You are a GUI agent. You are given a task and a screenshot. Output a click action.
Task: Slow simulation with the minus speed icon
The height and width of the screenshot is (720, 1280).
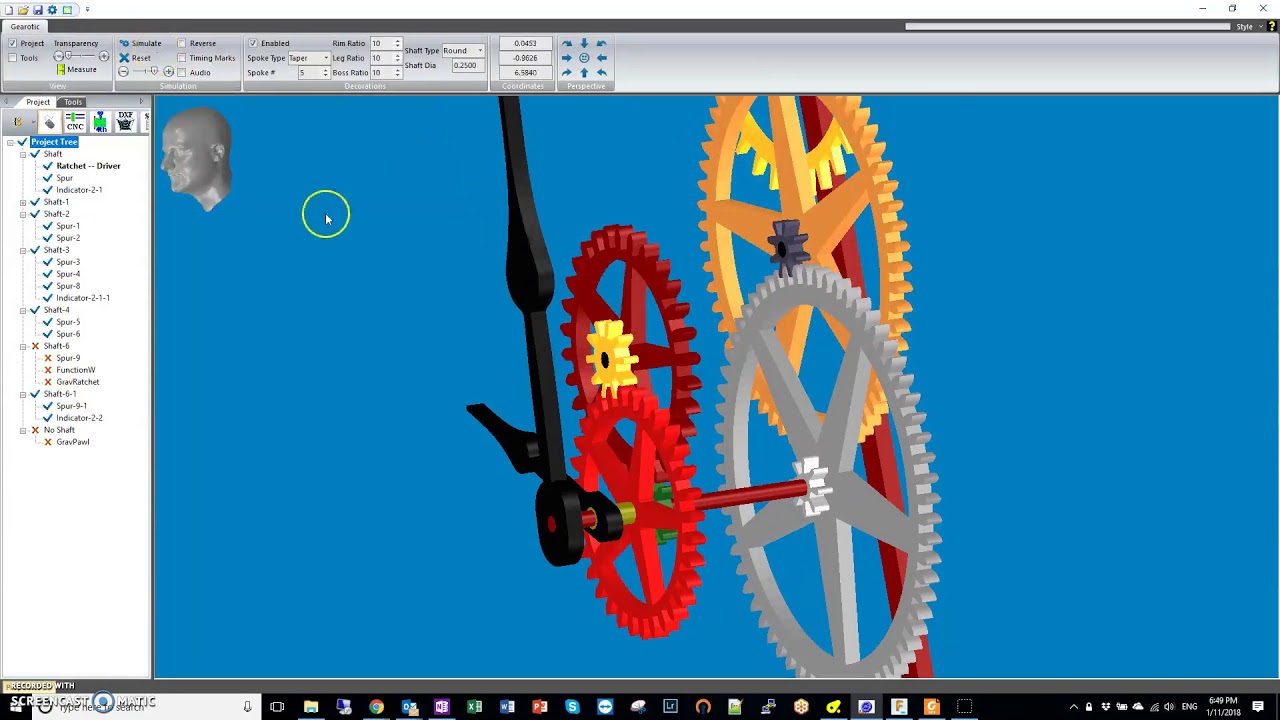pos(123,72)
